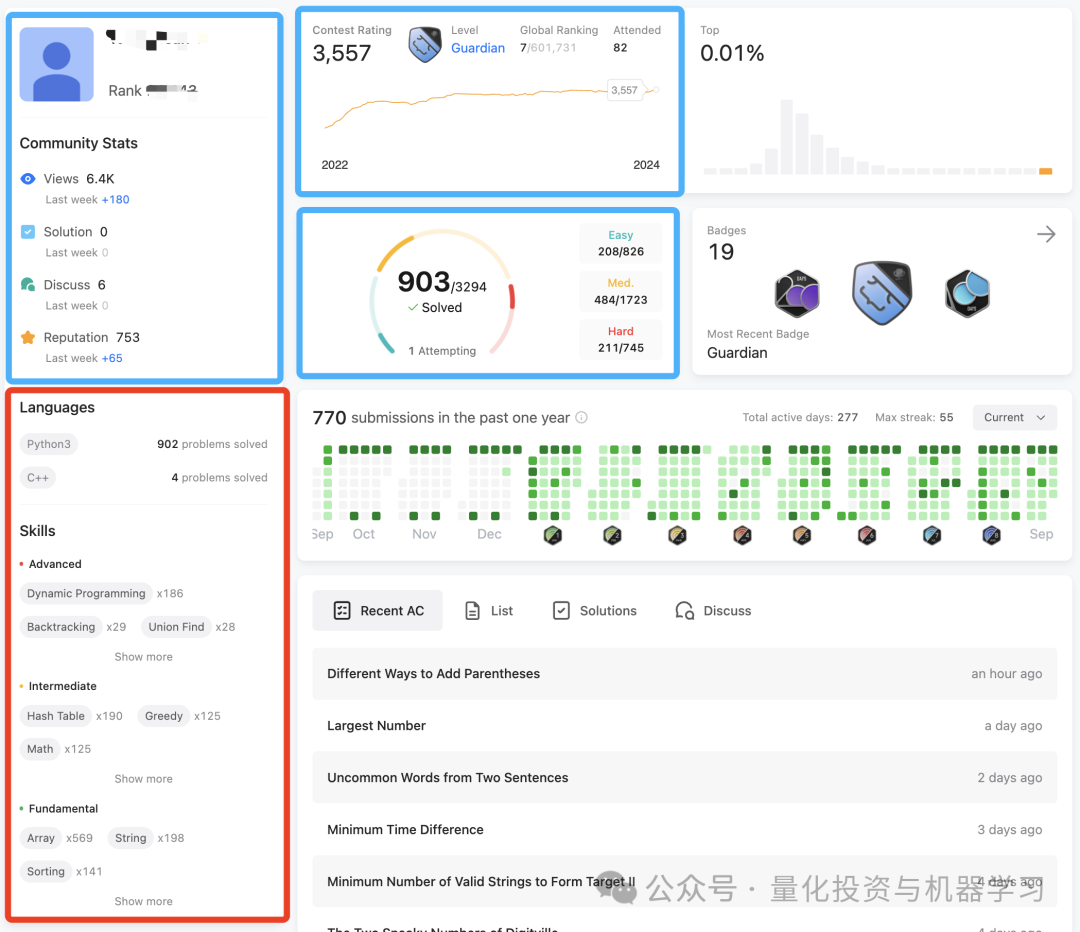
Task: Select the String skill tag
Action: tap(130, 838)
